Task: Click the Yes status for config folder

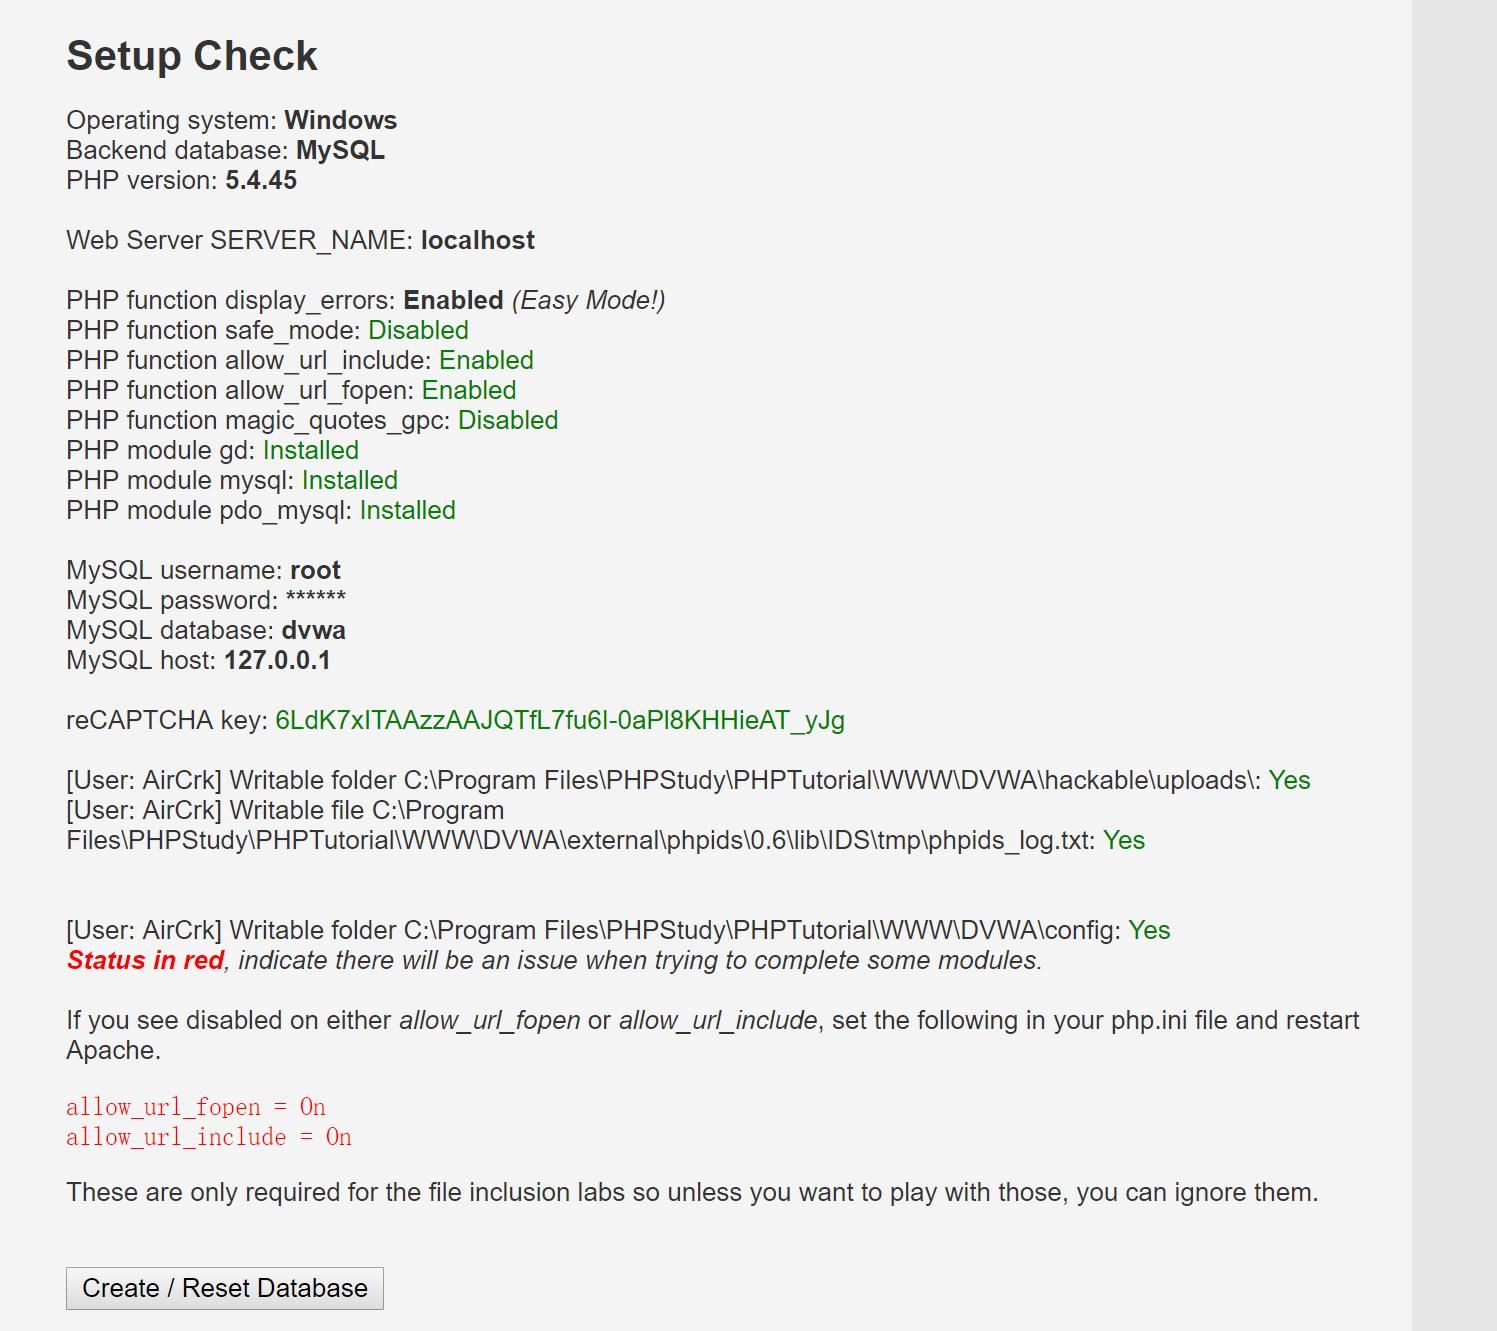Action: (x=1149, y=930)
